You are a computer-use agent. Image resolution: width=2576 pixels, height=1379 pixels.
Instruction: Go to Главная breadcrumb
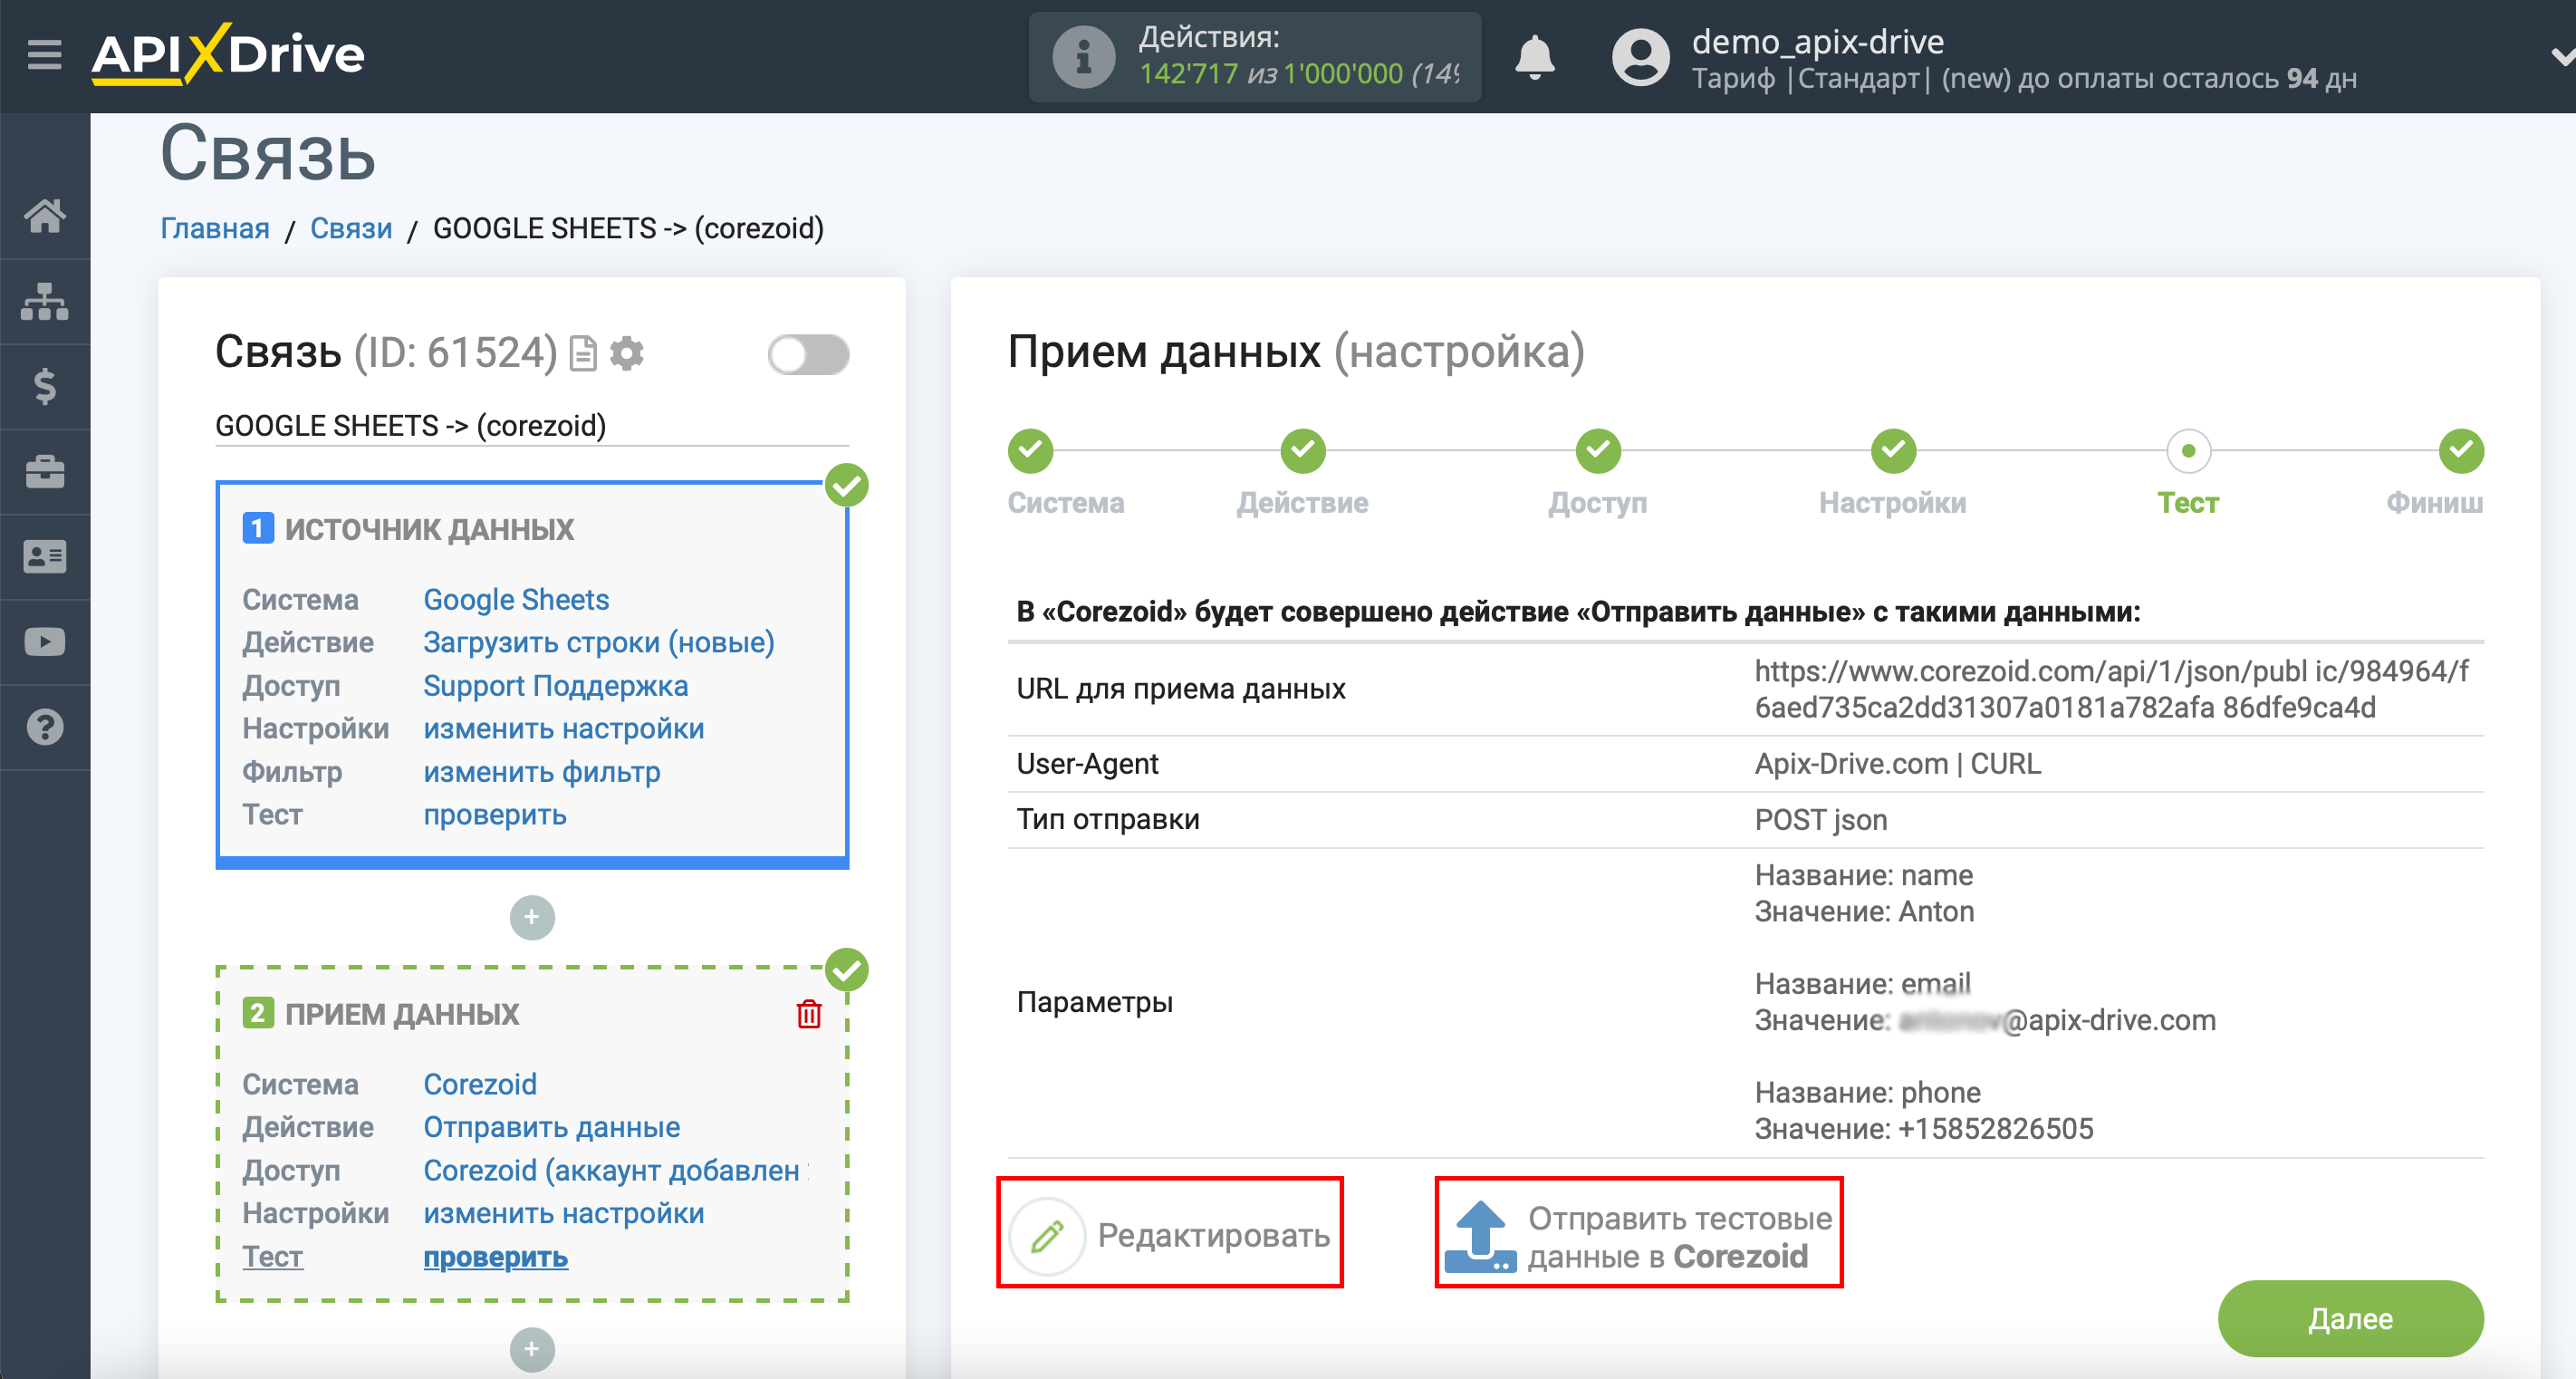pyautogui.click(x=215, y=228)
